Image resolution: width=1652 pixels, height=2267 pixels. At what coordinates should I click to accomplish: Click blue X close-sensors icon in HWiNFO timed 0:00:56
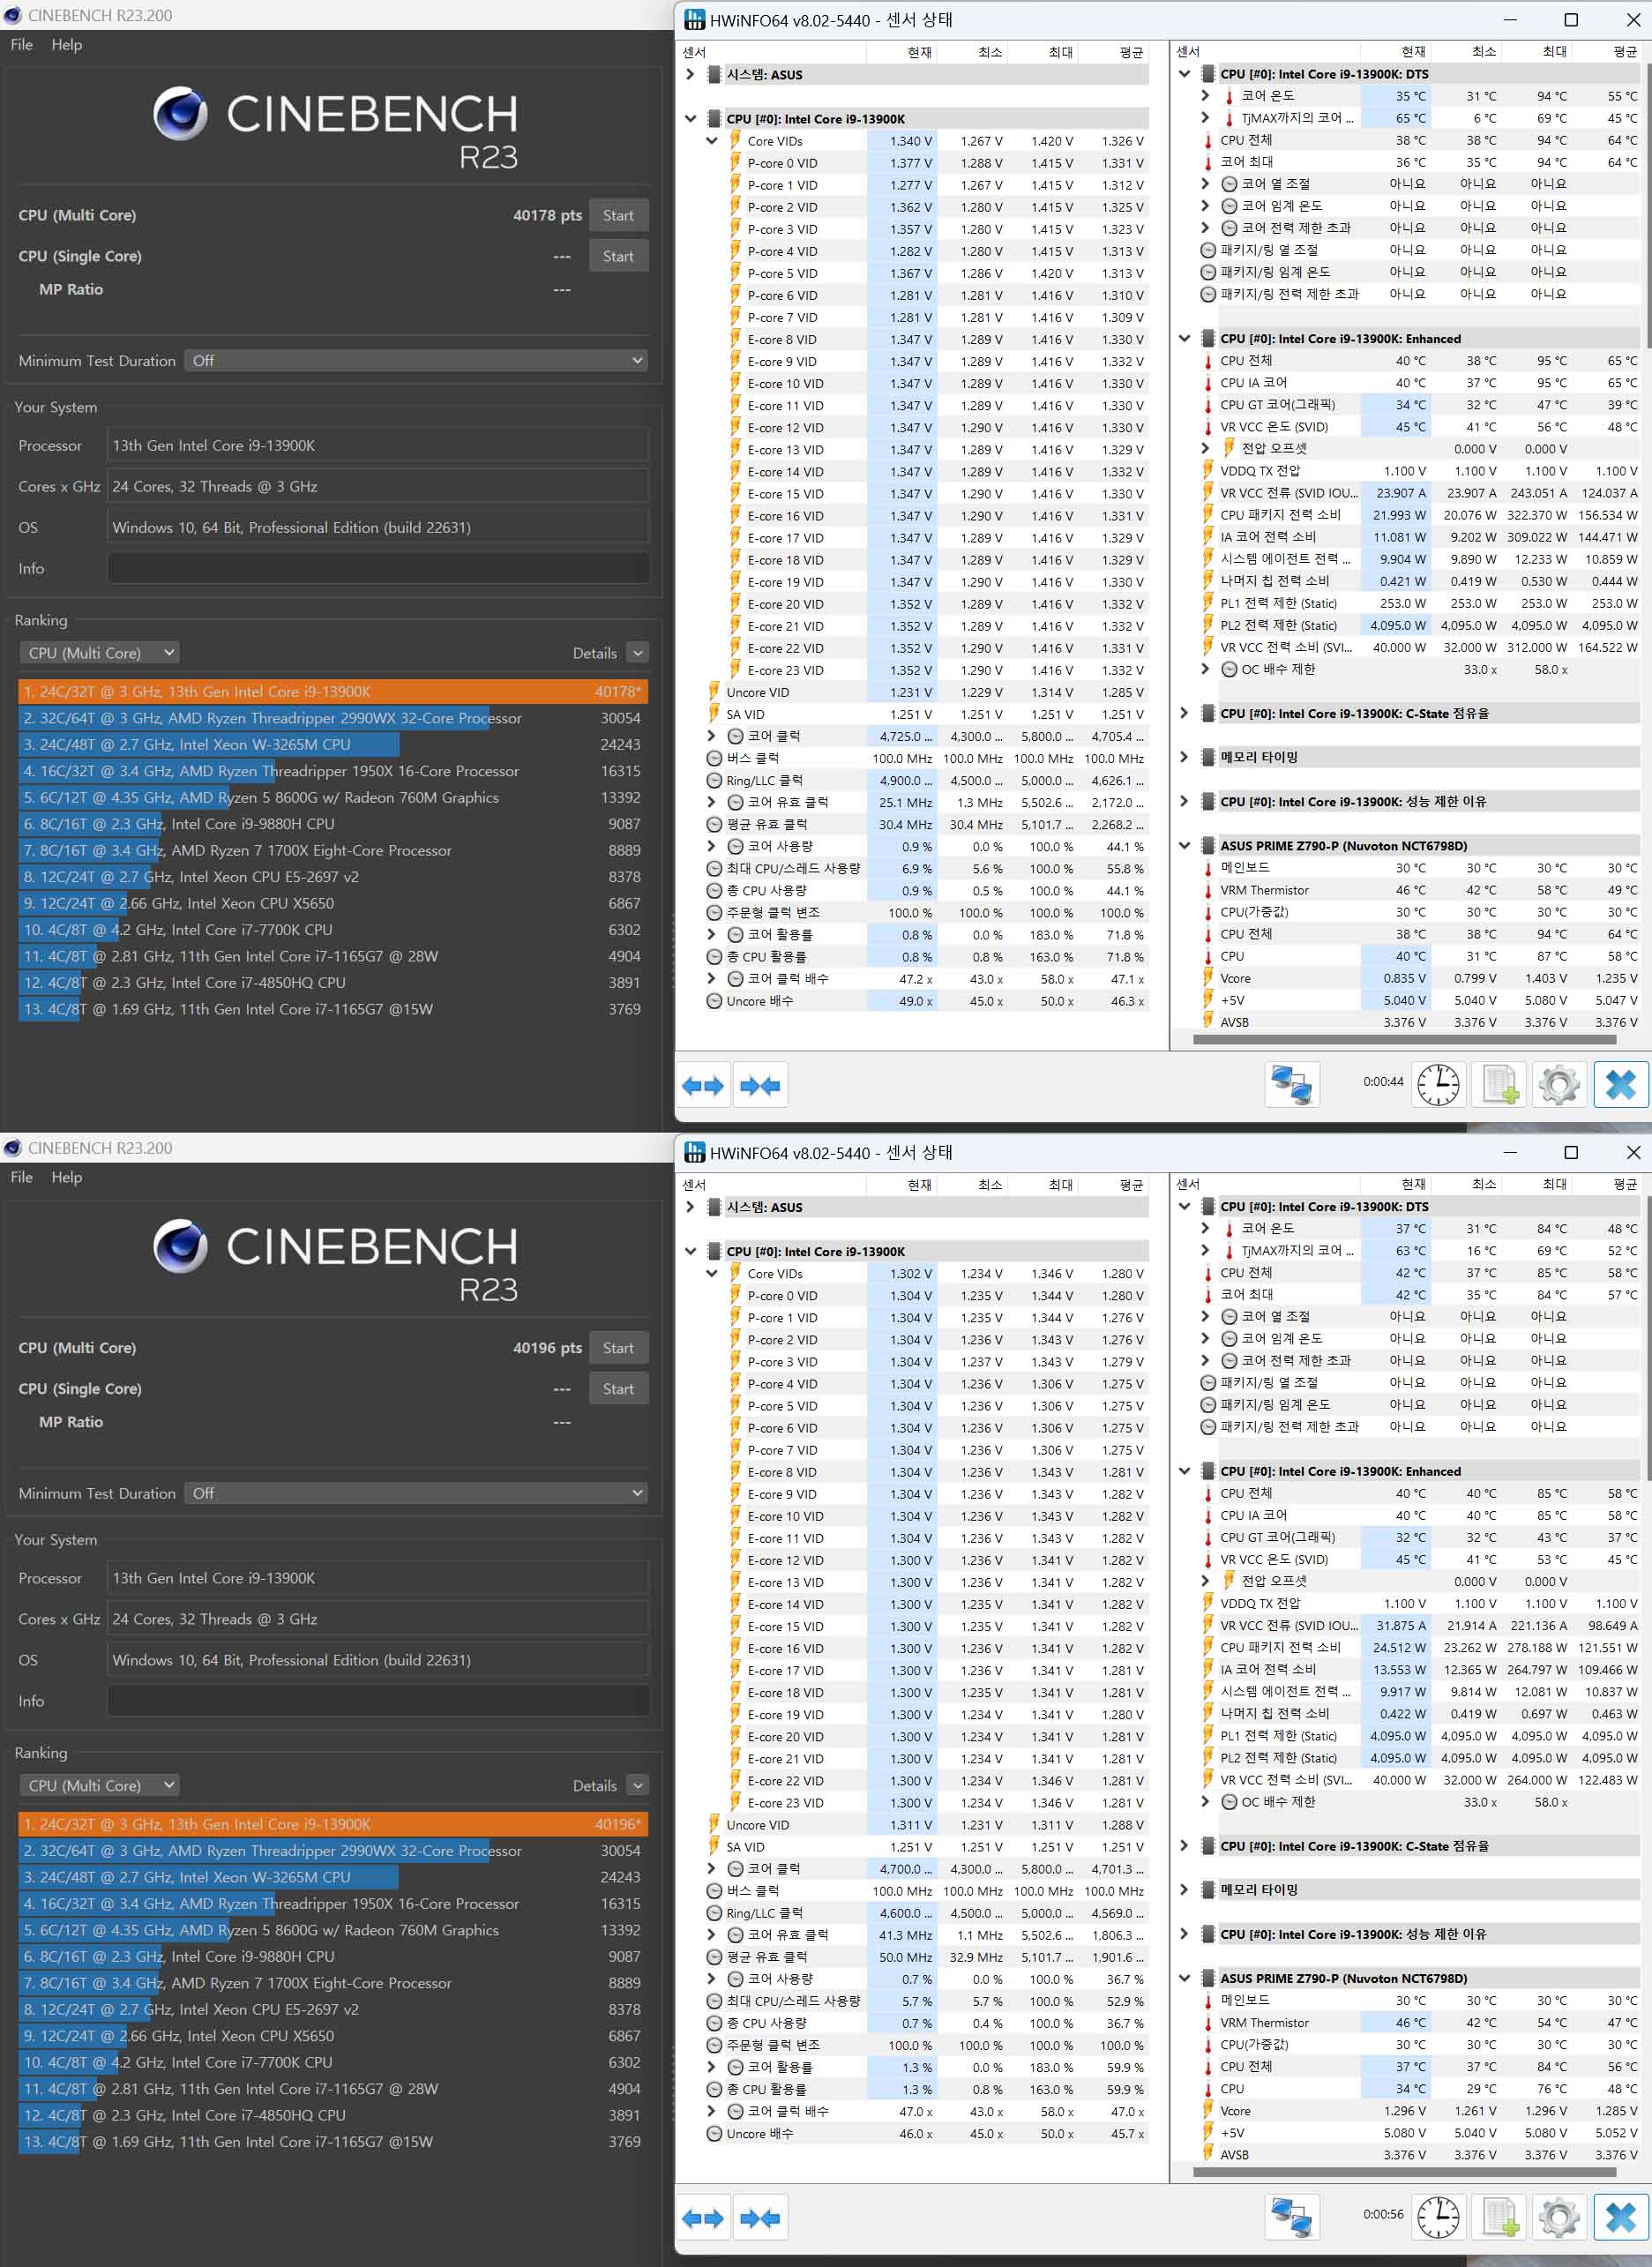(1620, 2217)
